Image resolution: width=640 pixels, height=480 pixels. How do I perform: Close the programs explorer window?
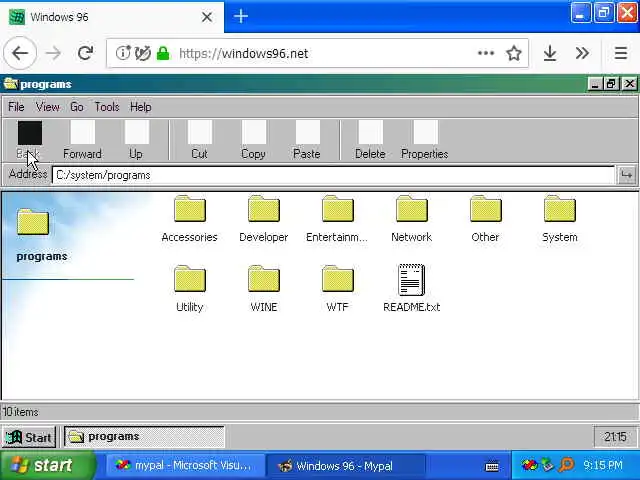(x=629, y=84)
